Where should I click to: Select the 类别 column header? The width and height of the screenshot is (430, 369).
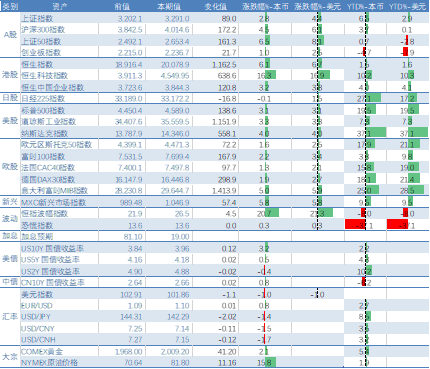pyautogui.click(x=10, y=6)
